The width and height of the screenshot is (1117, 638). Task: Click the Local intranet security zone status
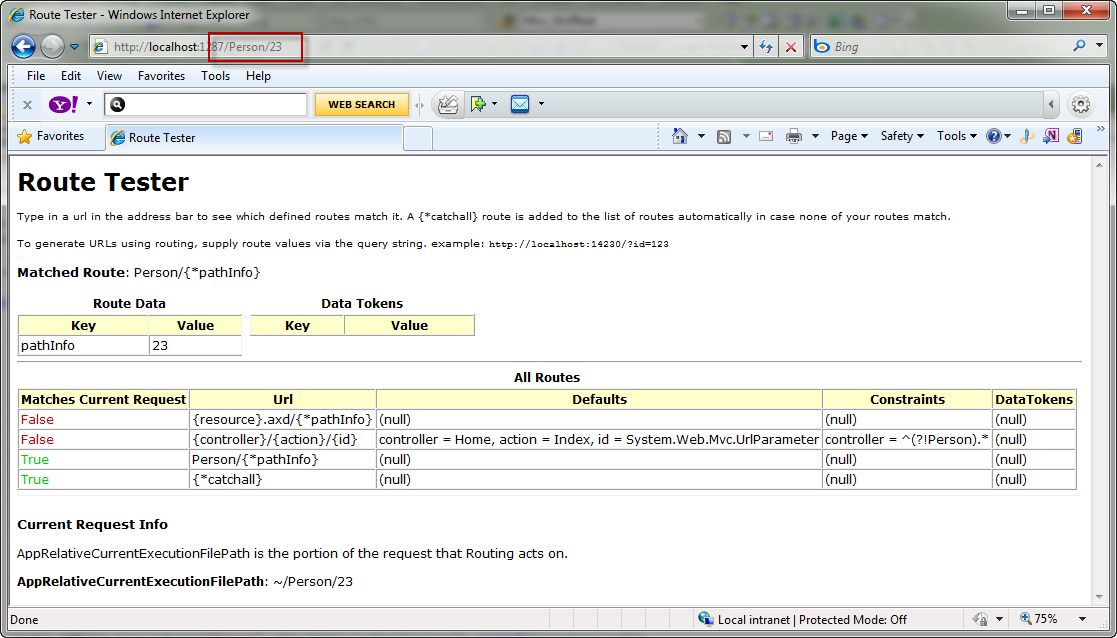tap(802, 619)
